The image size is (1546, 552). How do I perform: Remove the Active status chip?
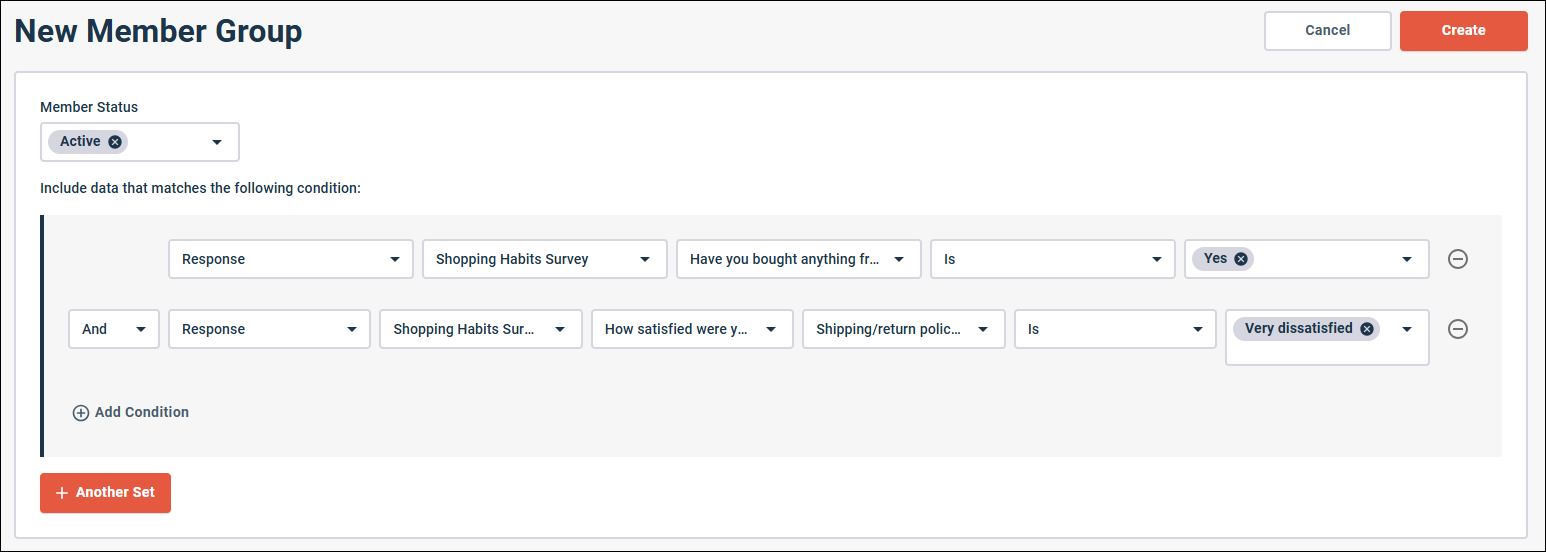tap(115, 142)
